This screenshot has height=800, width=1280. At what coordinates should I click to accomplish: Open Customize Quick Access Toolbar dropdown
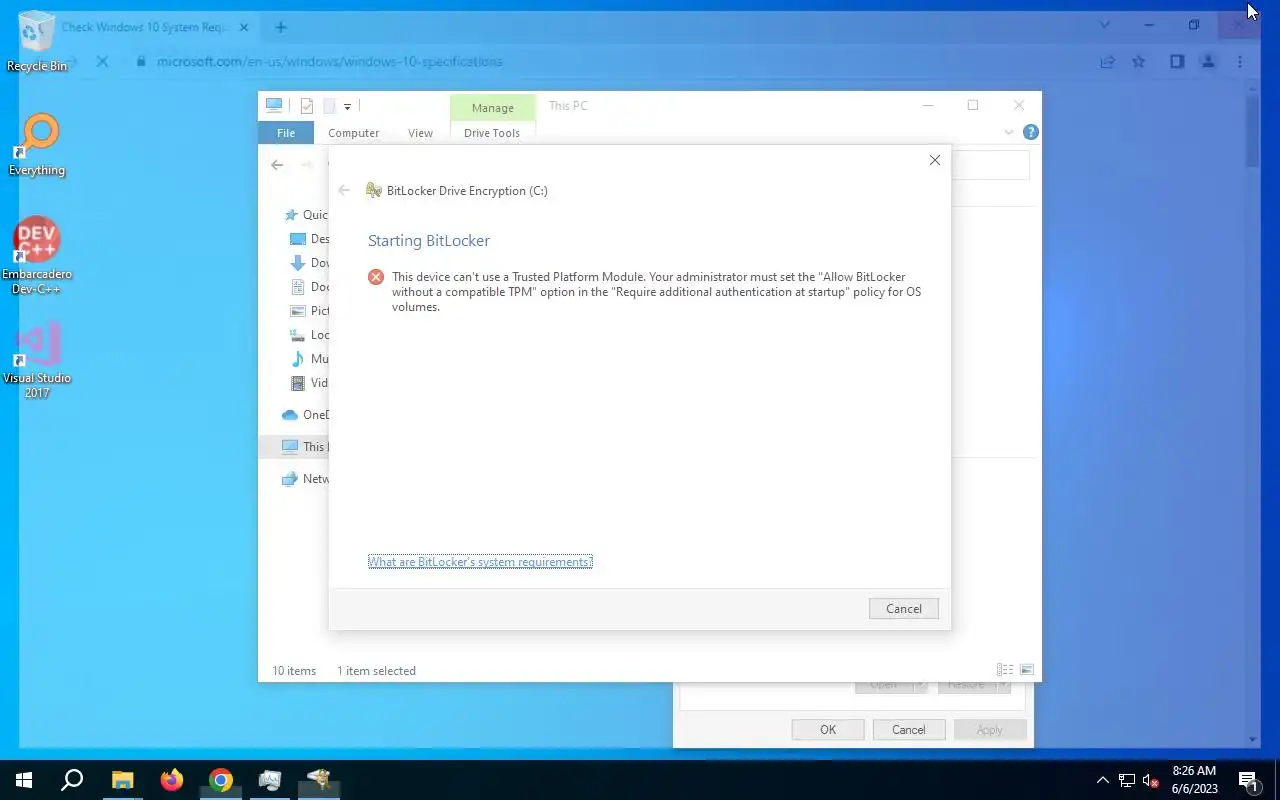[347, 106]
